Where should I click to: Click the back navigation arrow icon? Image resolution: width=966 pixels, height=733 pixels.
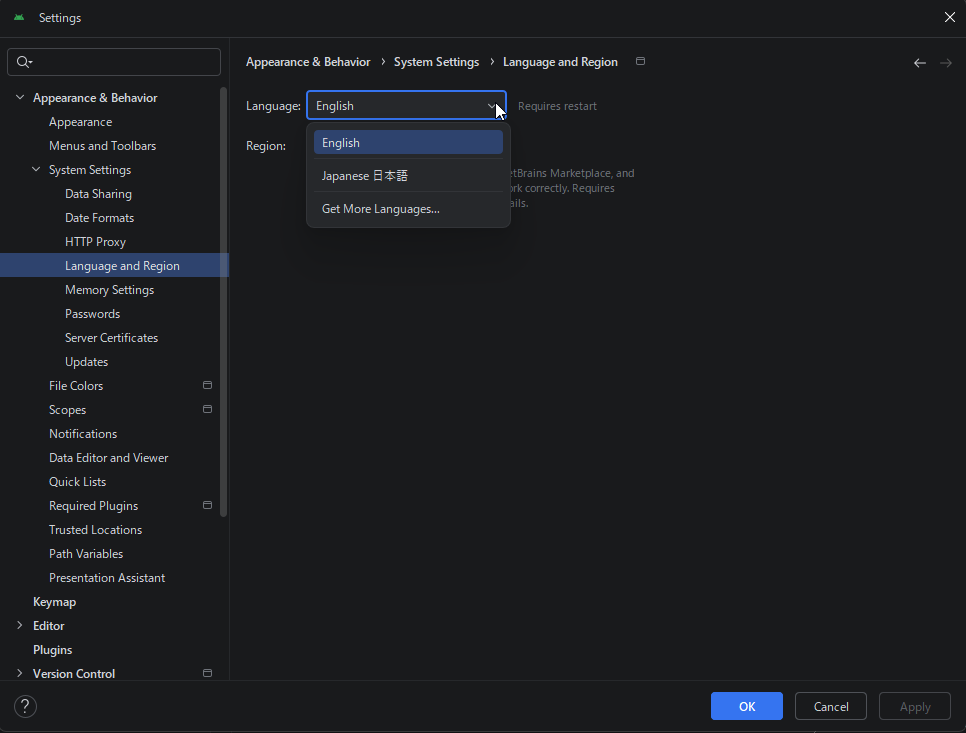919,63
